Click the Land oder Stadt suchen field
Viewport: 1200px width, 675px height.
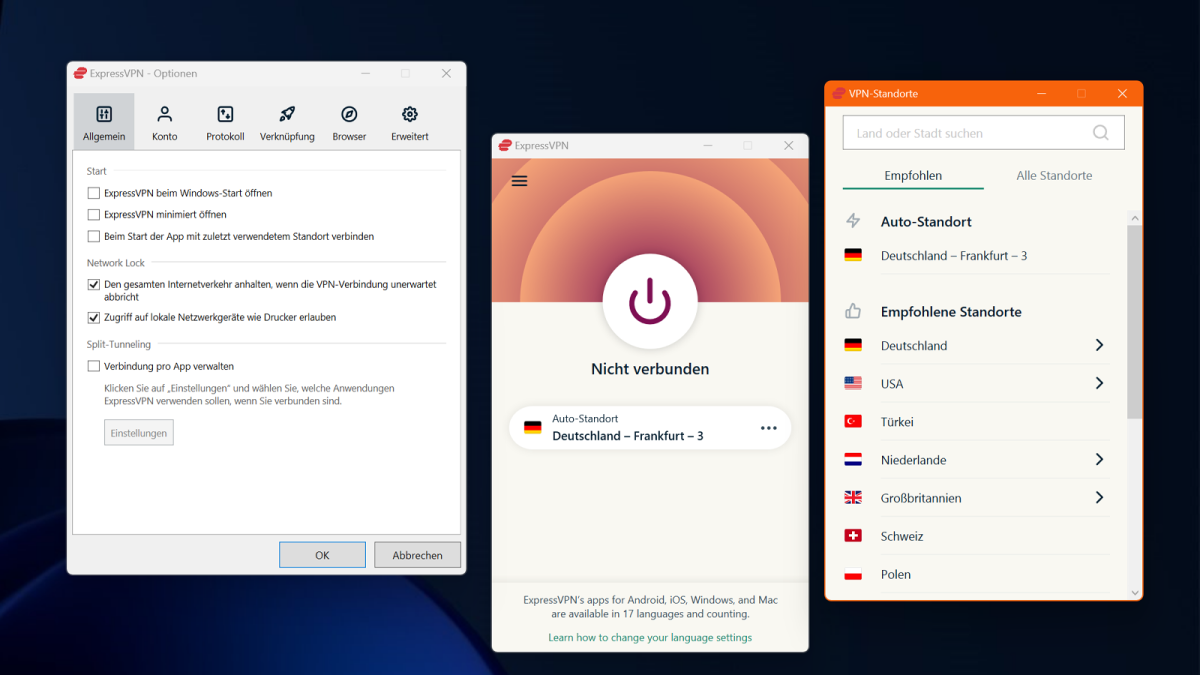pos(984,132)
